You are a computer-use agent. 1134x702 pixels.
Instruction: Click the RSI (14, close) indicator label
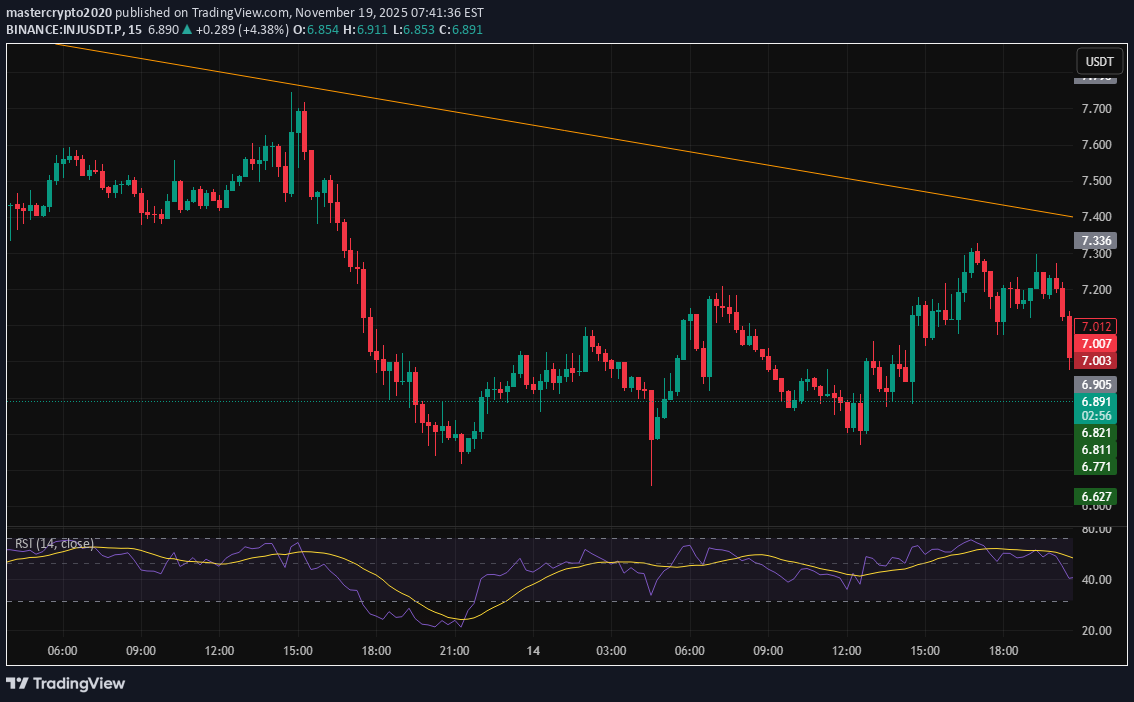[x=54, y=543]
